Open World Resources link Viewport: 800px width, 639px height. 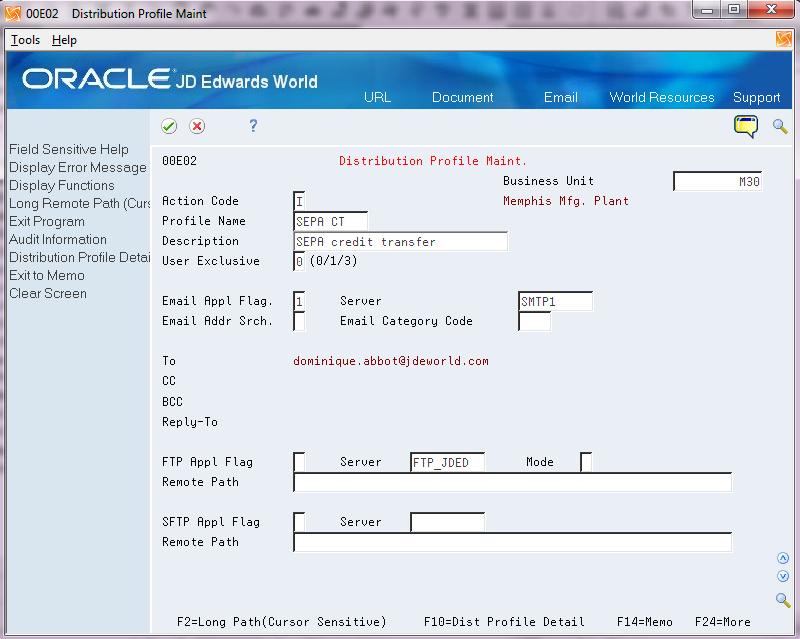click(x=662, y=97)
